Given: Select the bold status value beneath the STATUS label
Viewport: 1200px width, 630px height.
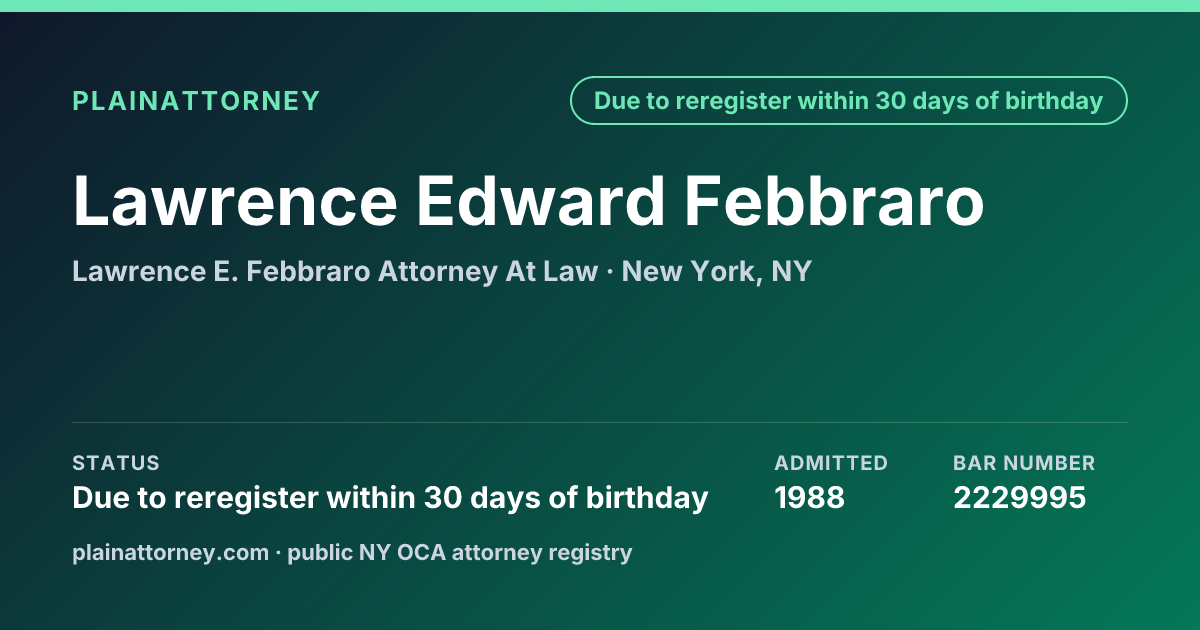Looking at the screenshot, I should point(390,498).
